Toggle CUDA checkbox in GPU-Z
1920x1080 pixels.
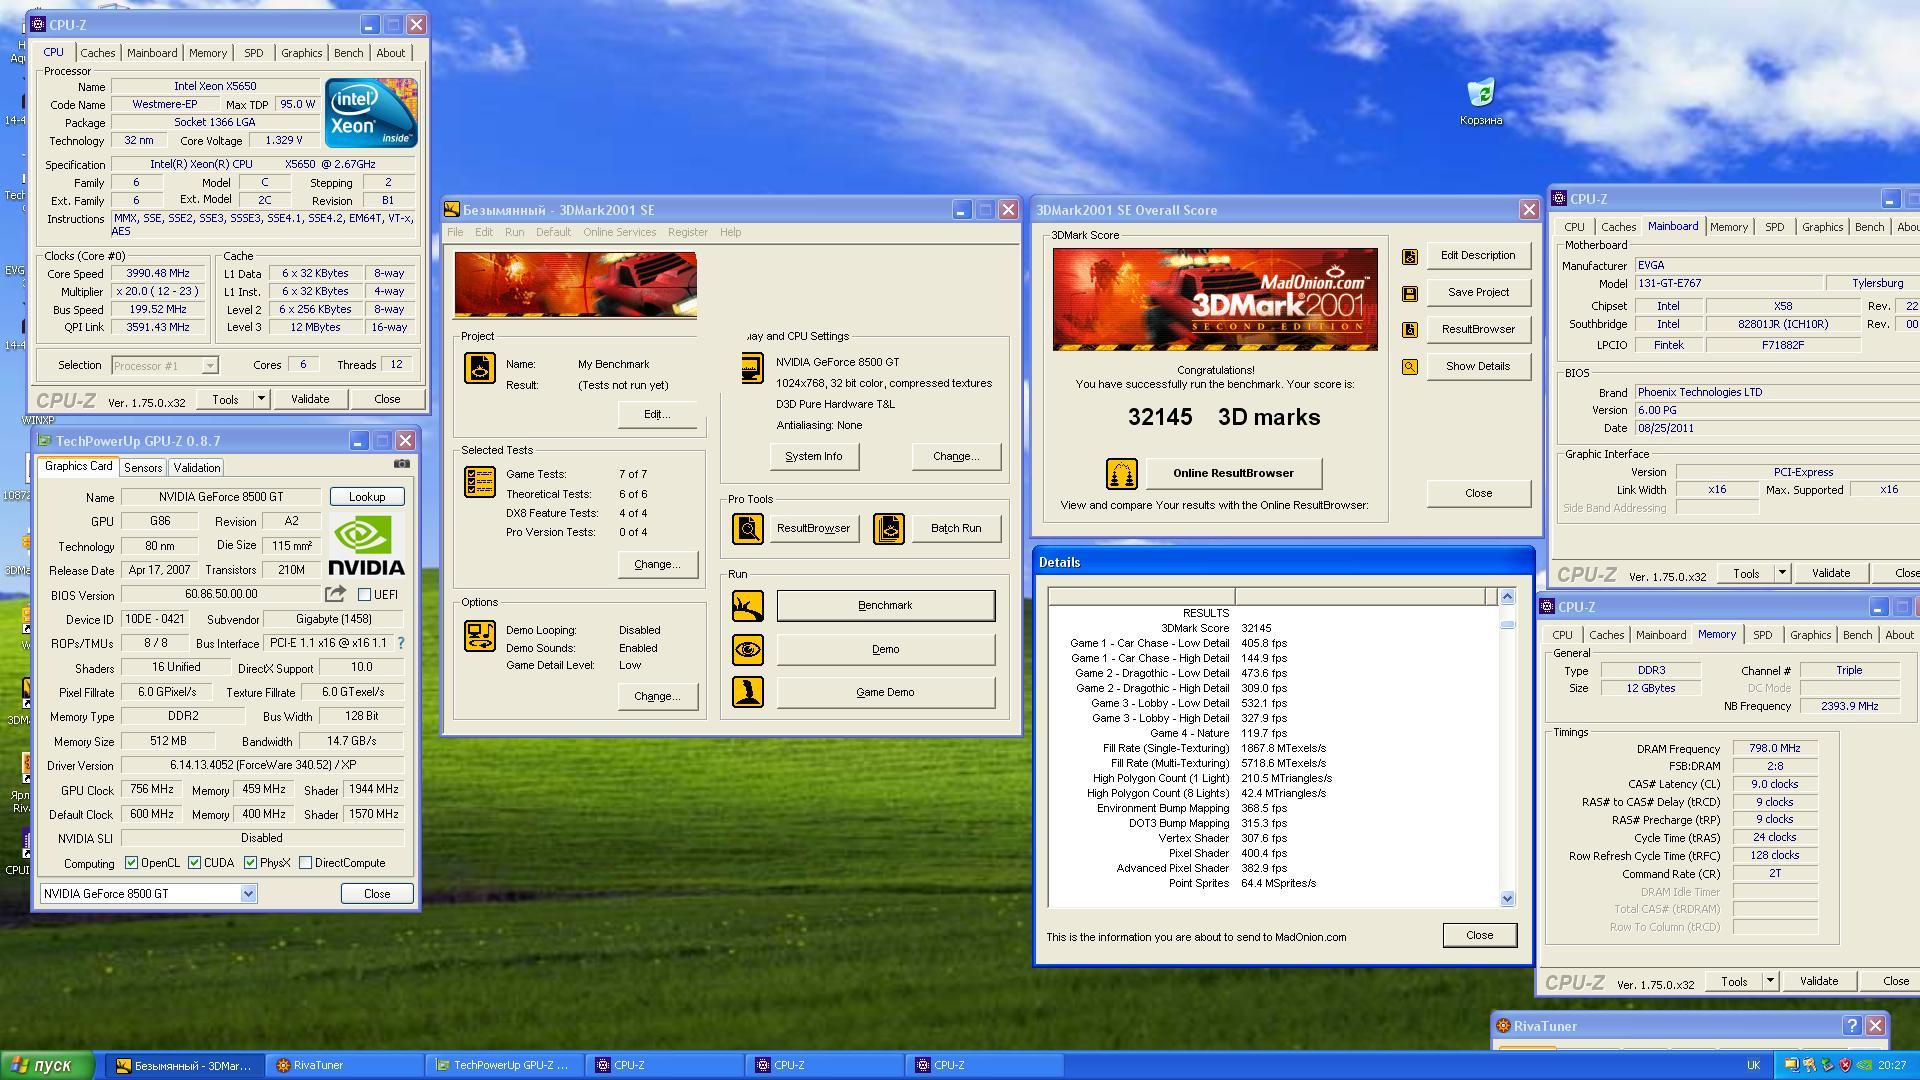(x=194, y=863)
